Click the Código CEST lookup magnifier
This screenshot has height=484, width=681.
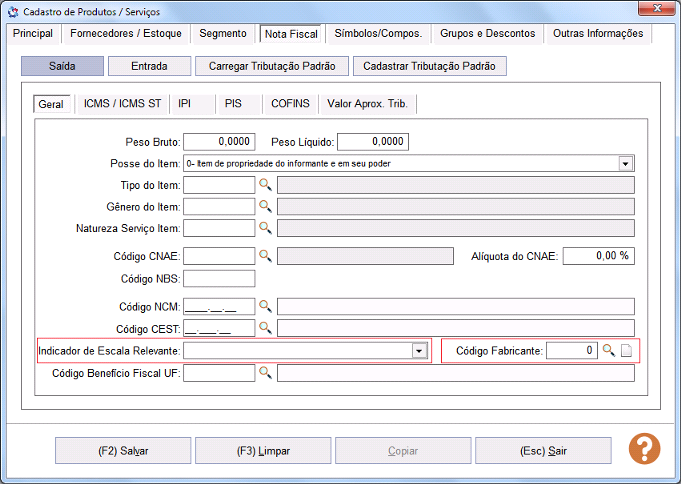click(265, 328)
